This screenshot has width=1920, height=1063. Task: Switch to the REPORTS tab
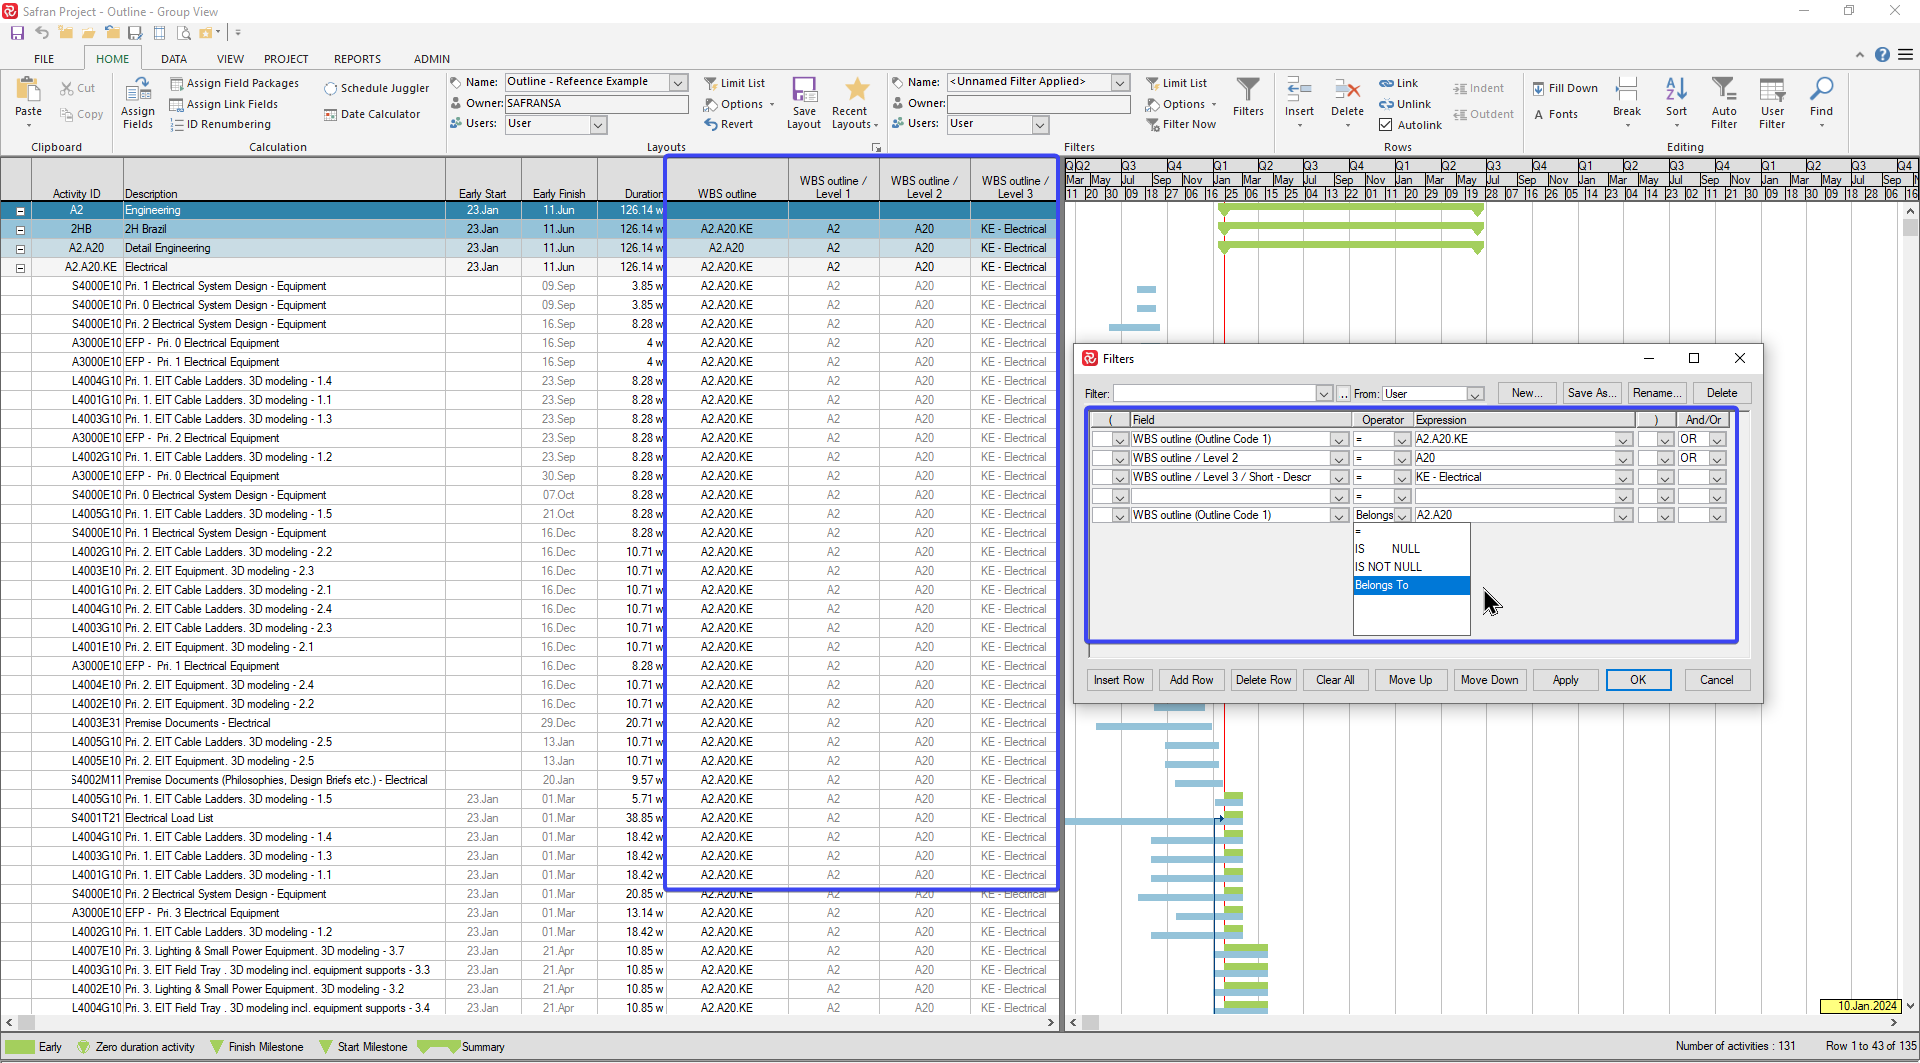point(357,59)
